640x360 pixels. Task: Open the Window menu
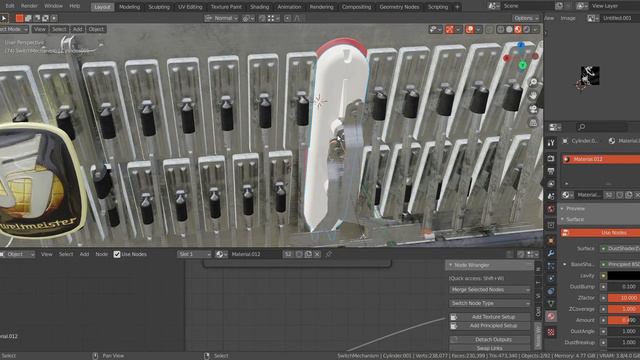[x=53, y=6]
